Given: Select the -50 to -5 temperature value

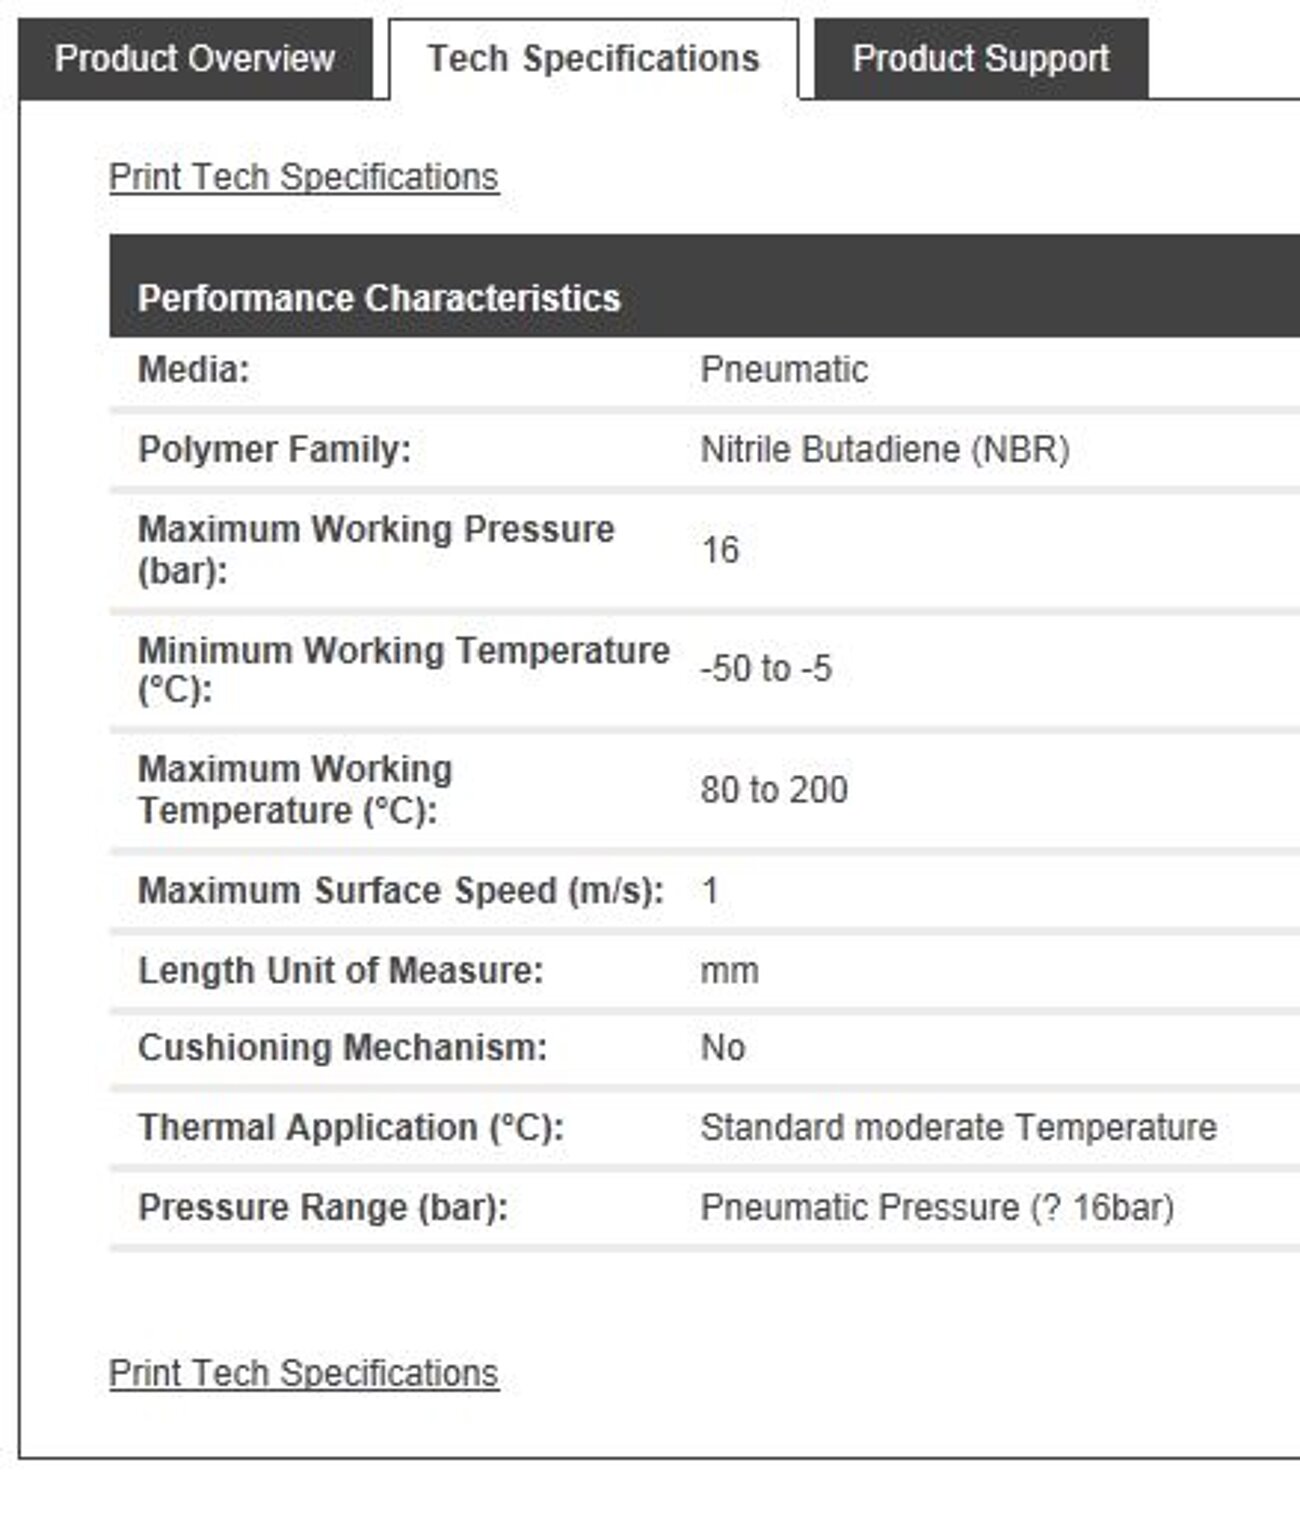Looking at the screenshot, I should coord(766,669).
